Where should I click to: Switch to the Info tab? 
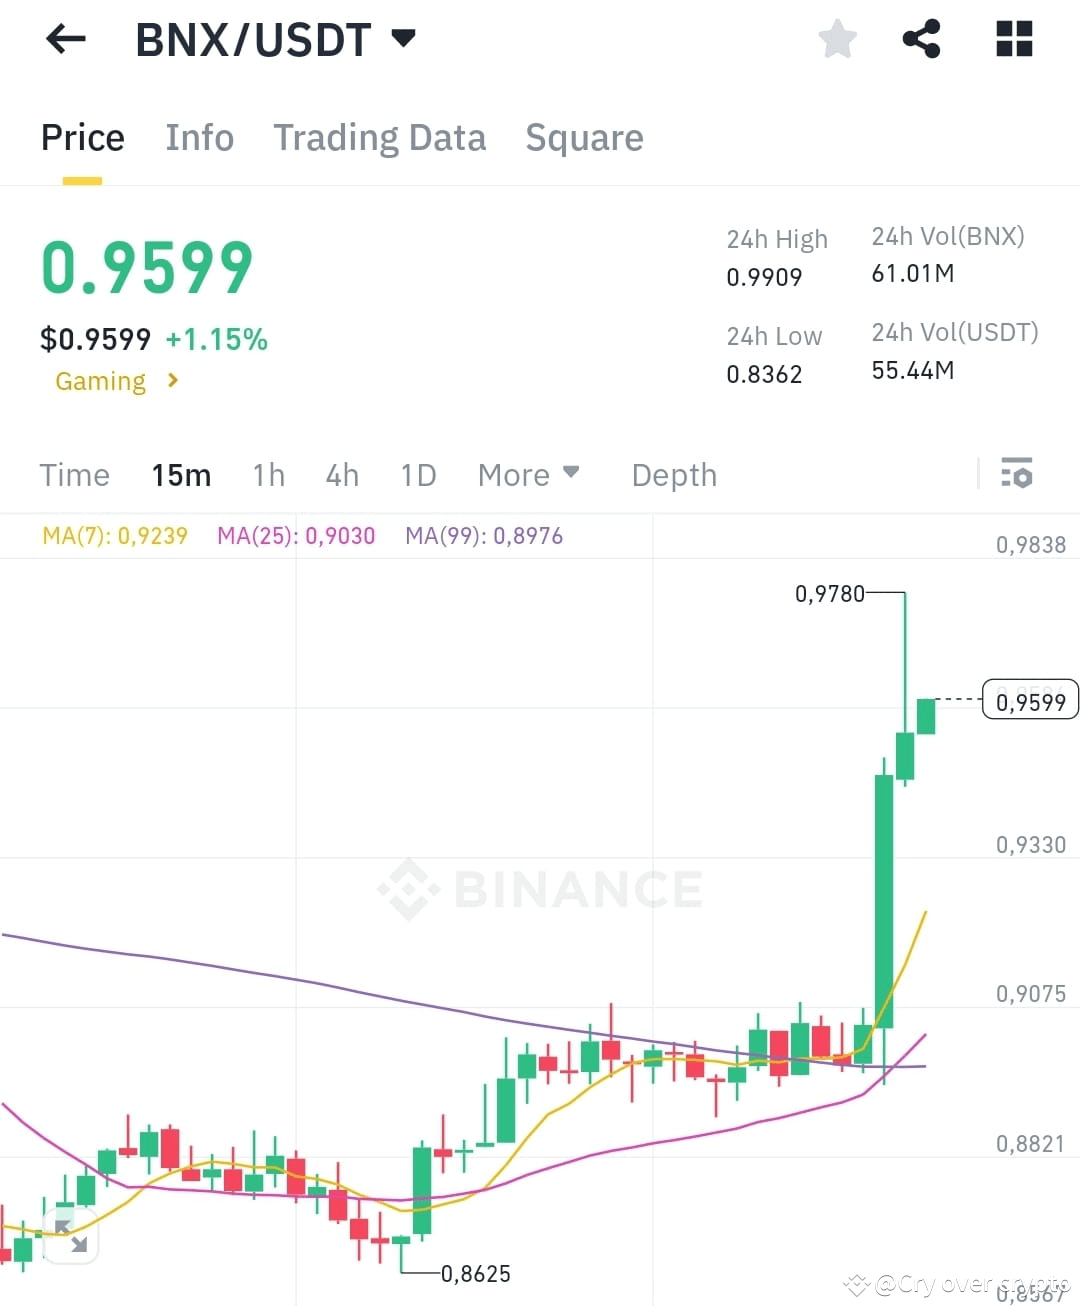pos(200,138)
